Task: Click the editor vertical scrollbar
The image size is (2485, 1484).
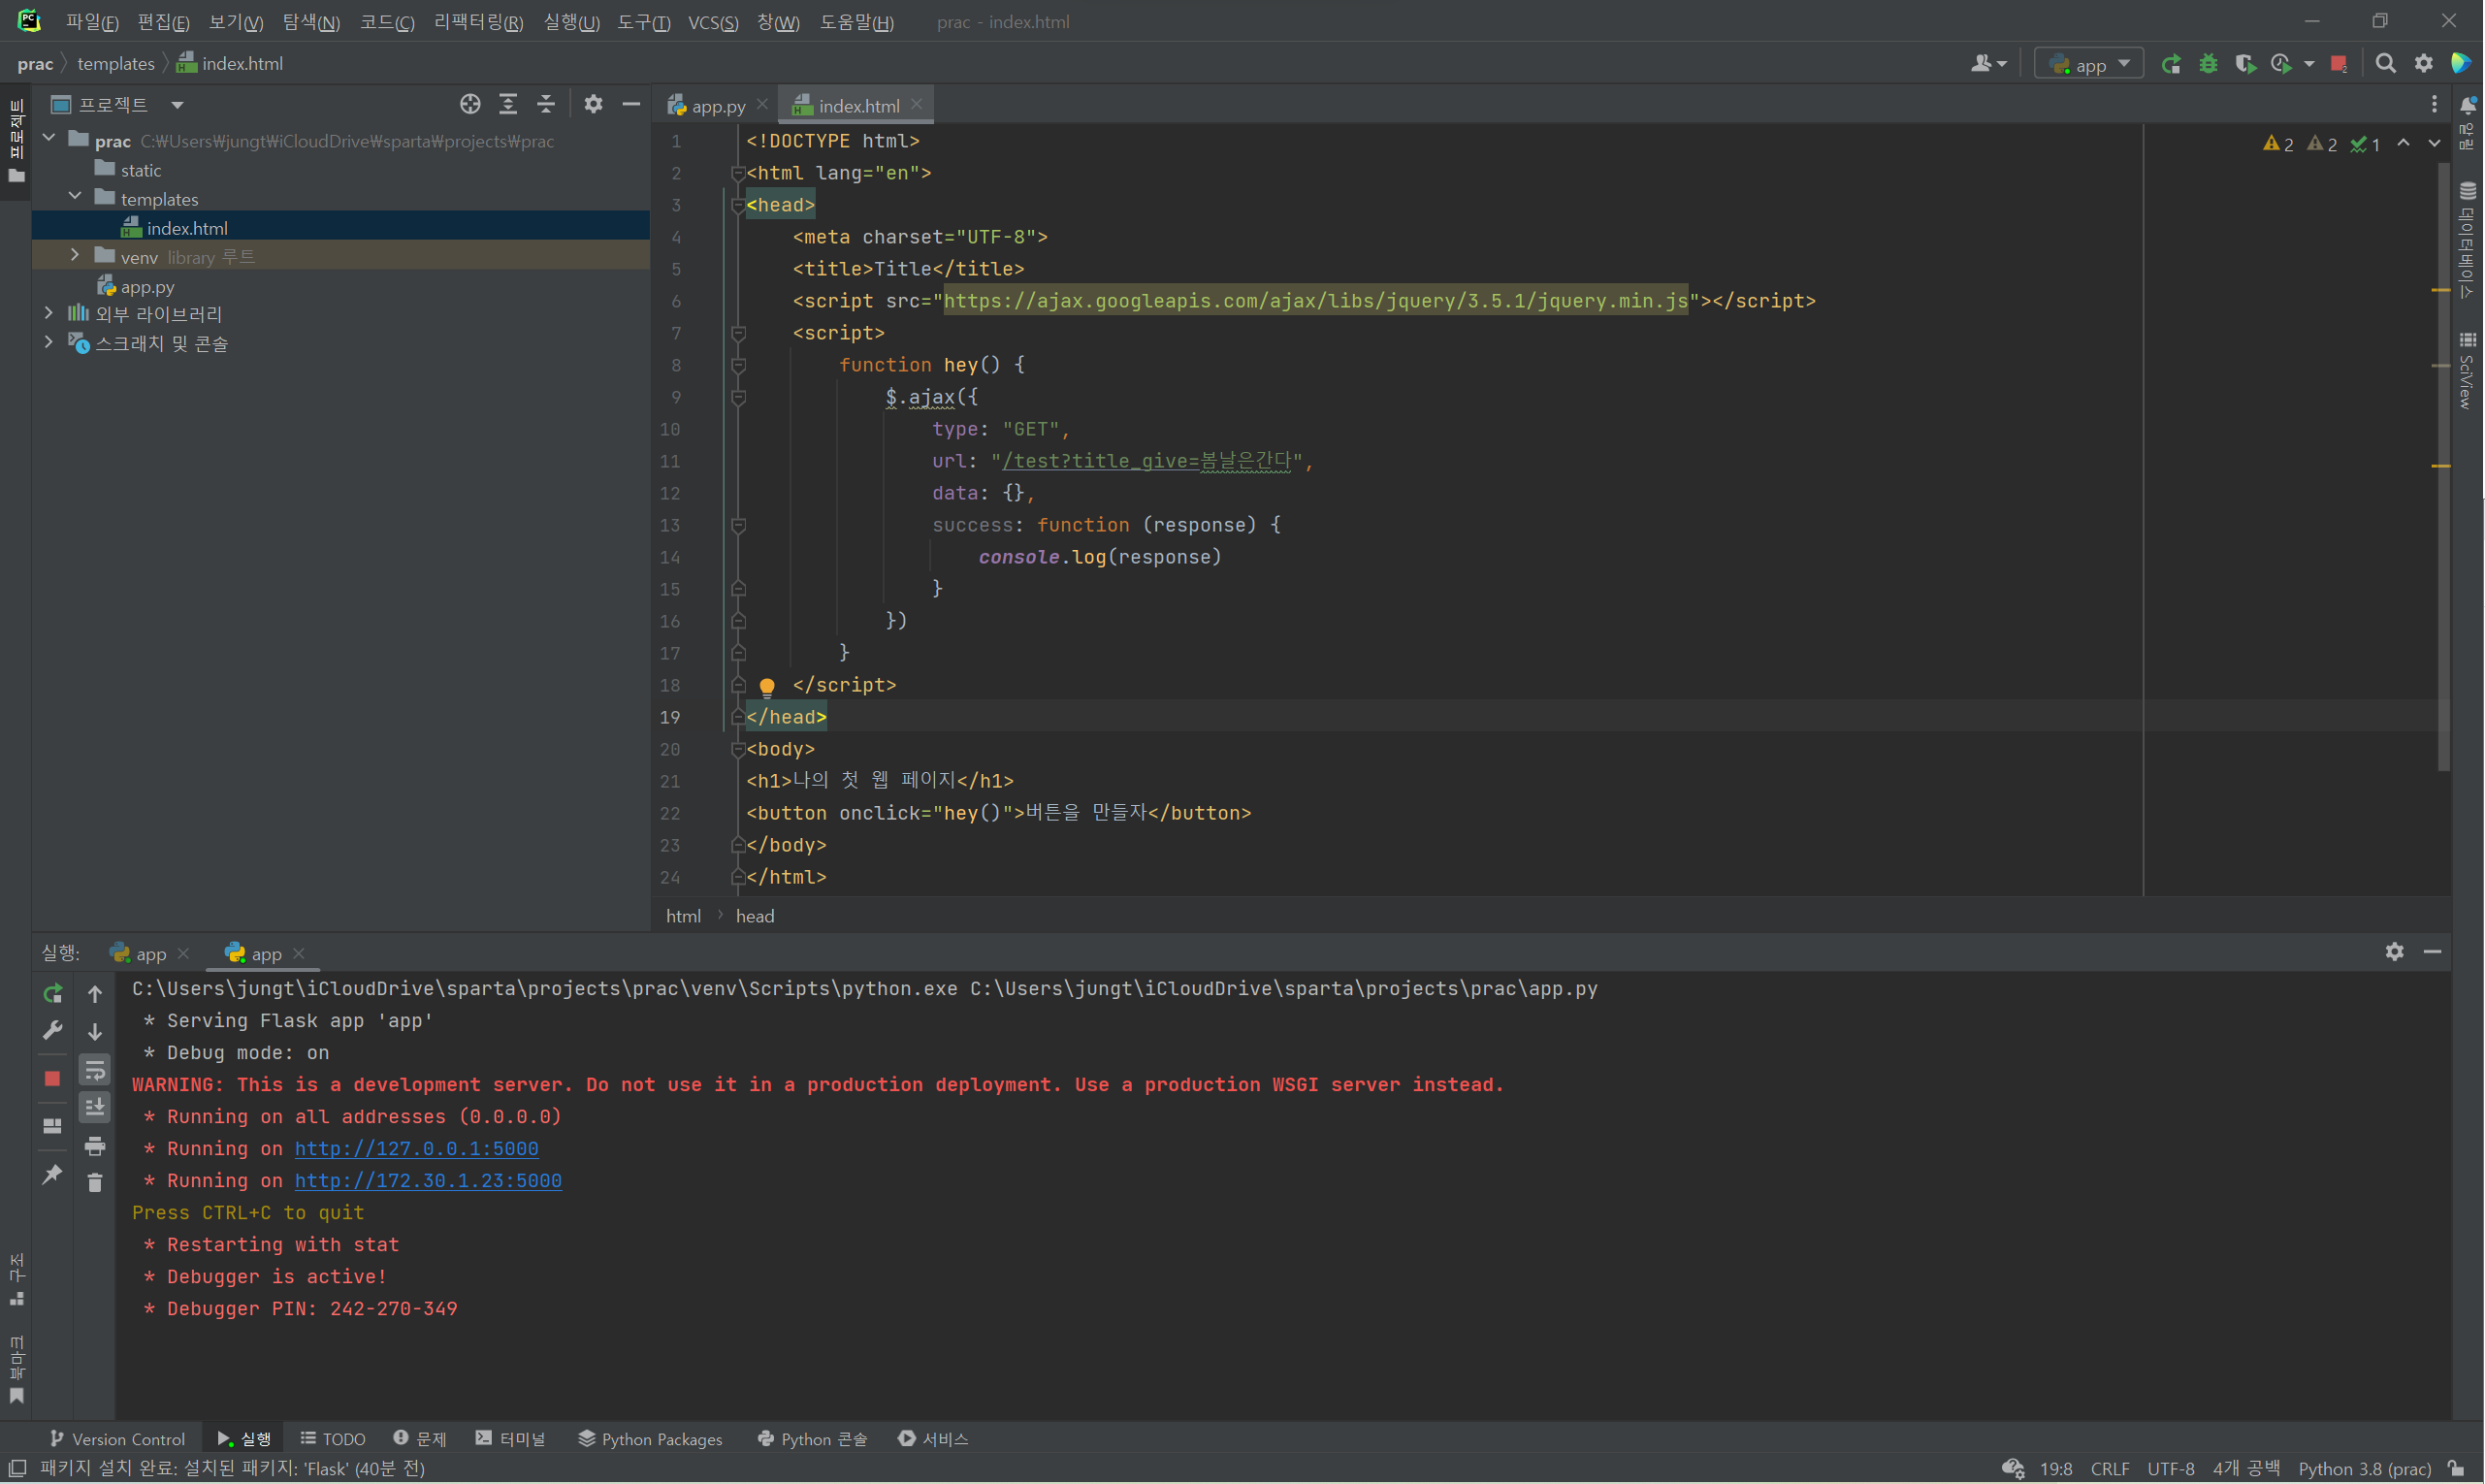Action: [2443, 468]
